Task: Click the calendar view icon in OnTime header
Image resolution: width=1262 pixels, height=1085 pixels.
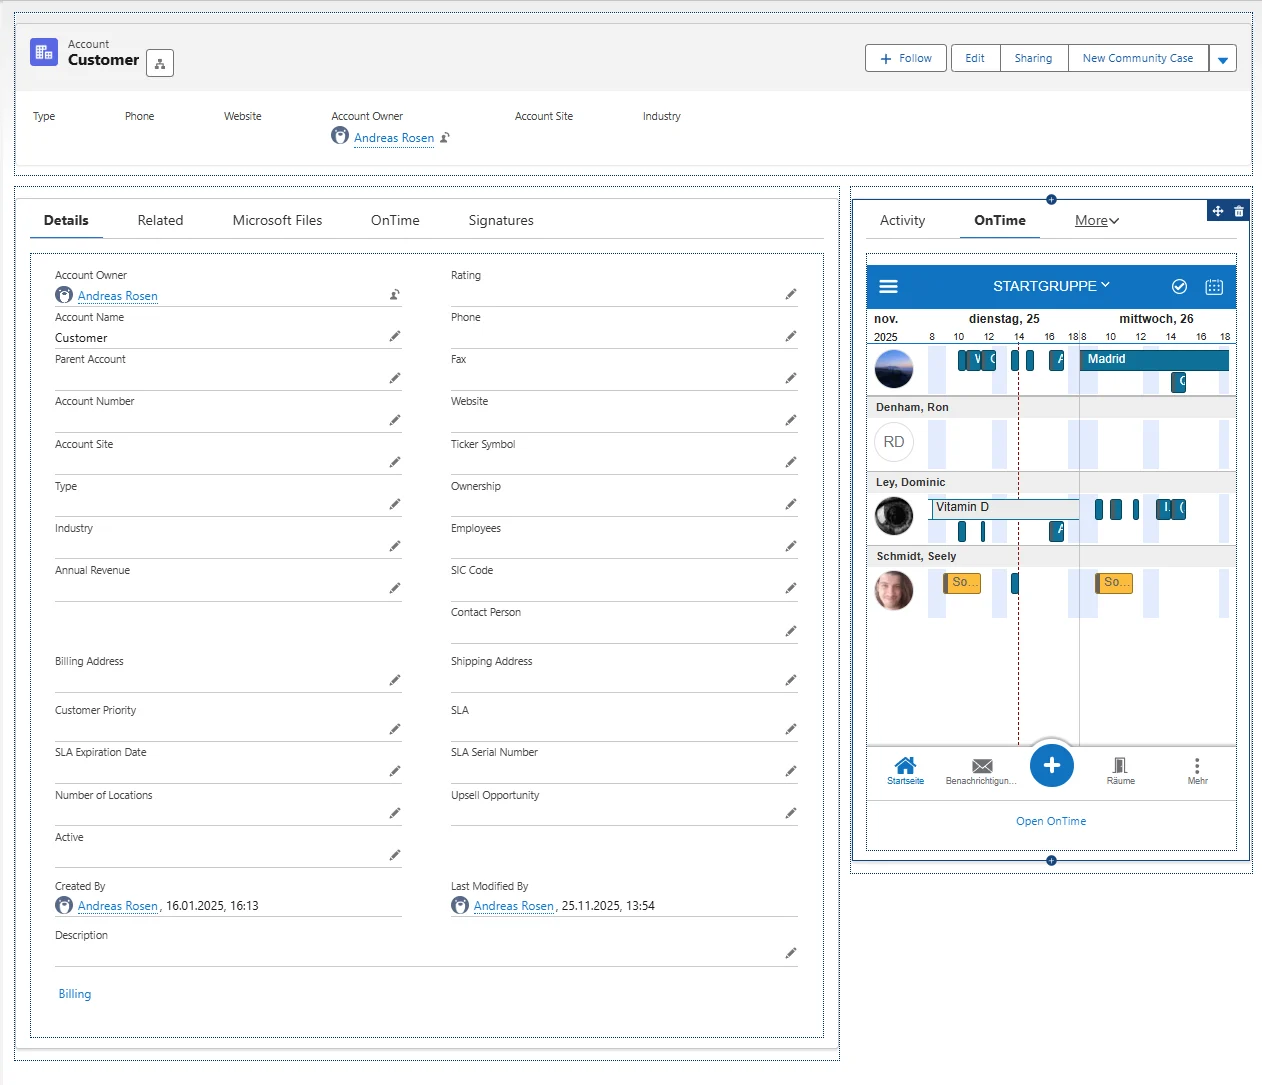Action: (1214, 287)
